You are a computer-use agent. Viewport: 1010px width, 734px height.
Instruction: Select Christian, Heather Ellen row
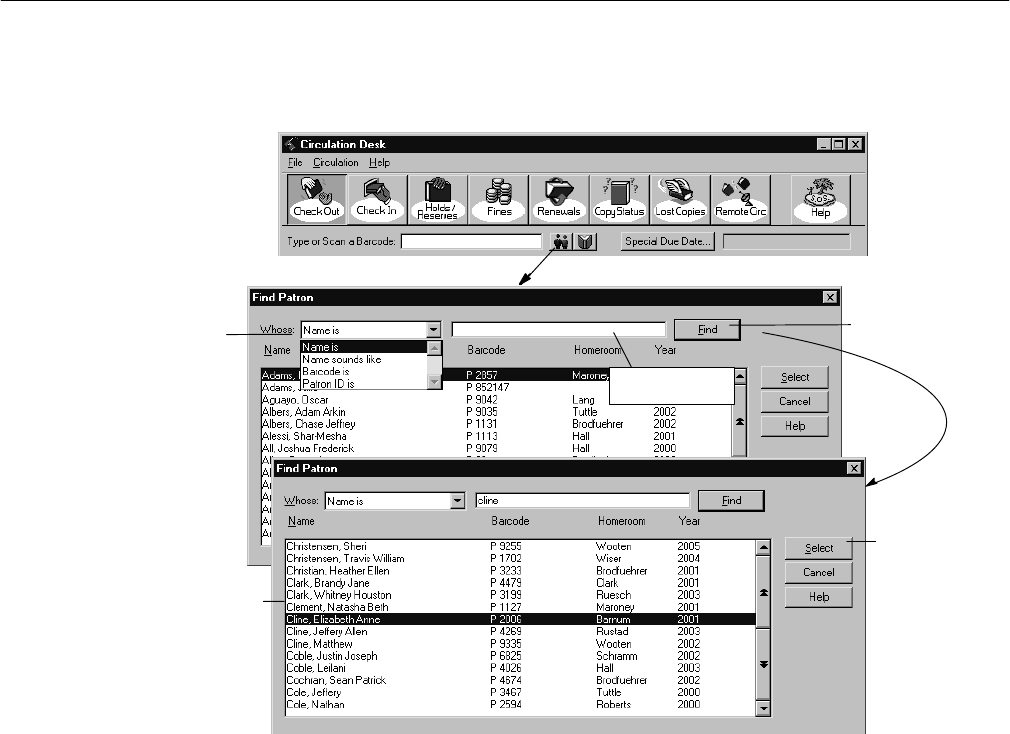click(520, 570)
